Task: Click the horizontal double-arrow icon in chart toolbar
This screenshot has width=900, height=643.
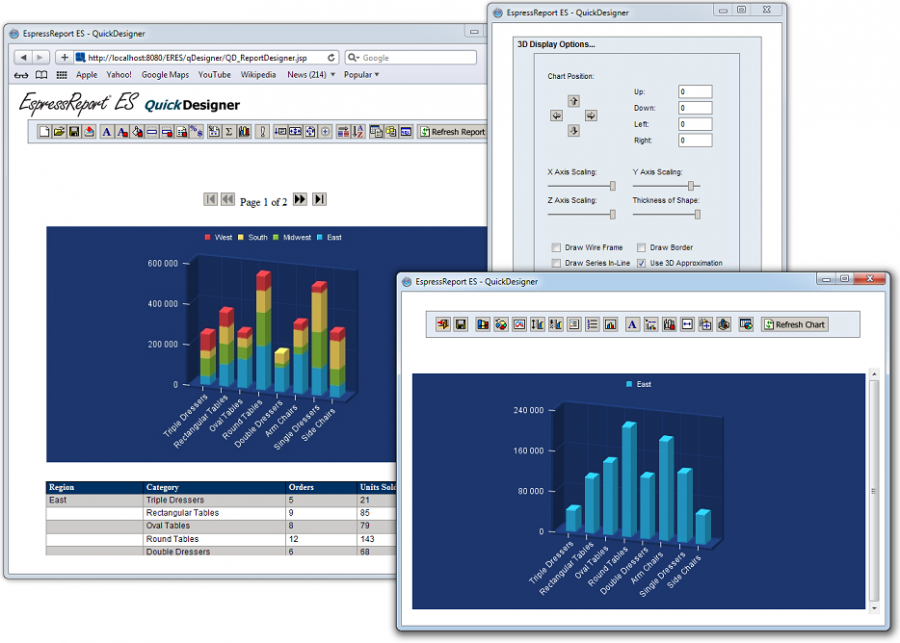Action: [687, 325]
